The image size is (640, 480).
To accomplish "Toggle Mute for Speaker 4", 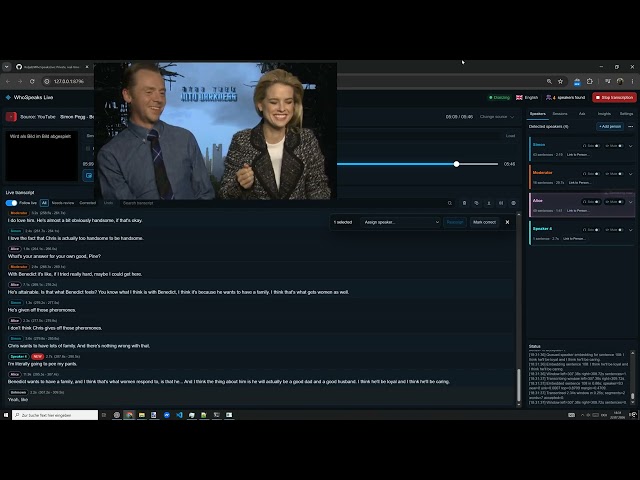I will click(x=614, y=230).
